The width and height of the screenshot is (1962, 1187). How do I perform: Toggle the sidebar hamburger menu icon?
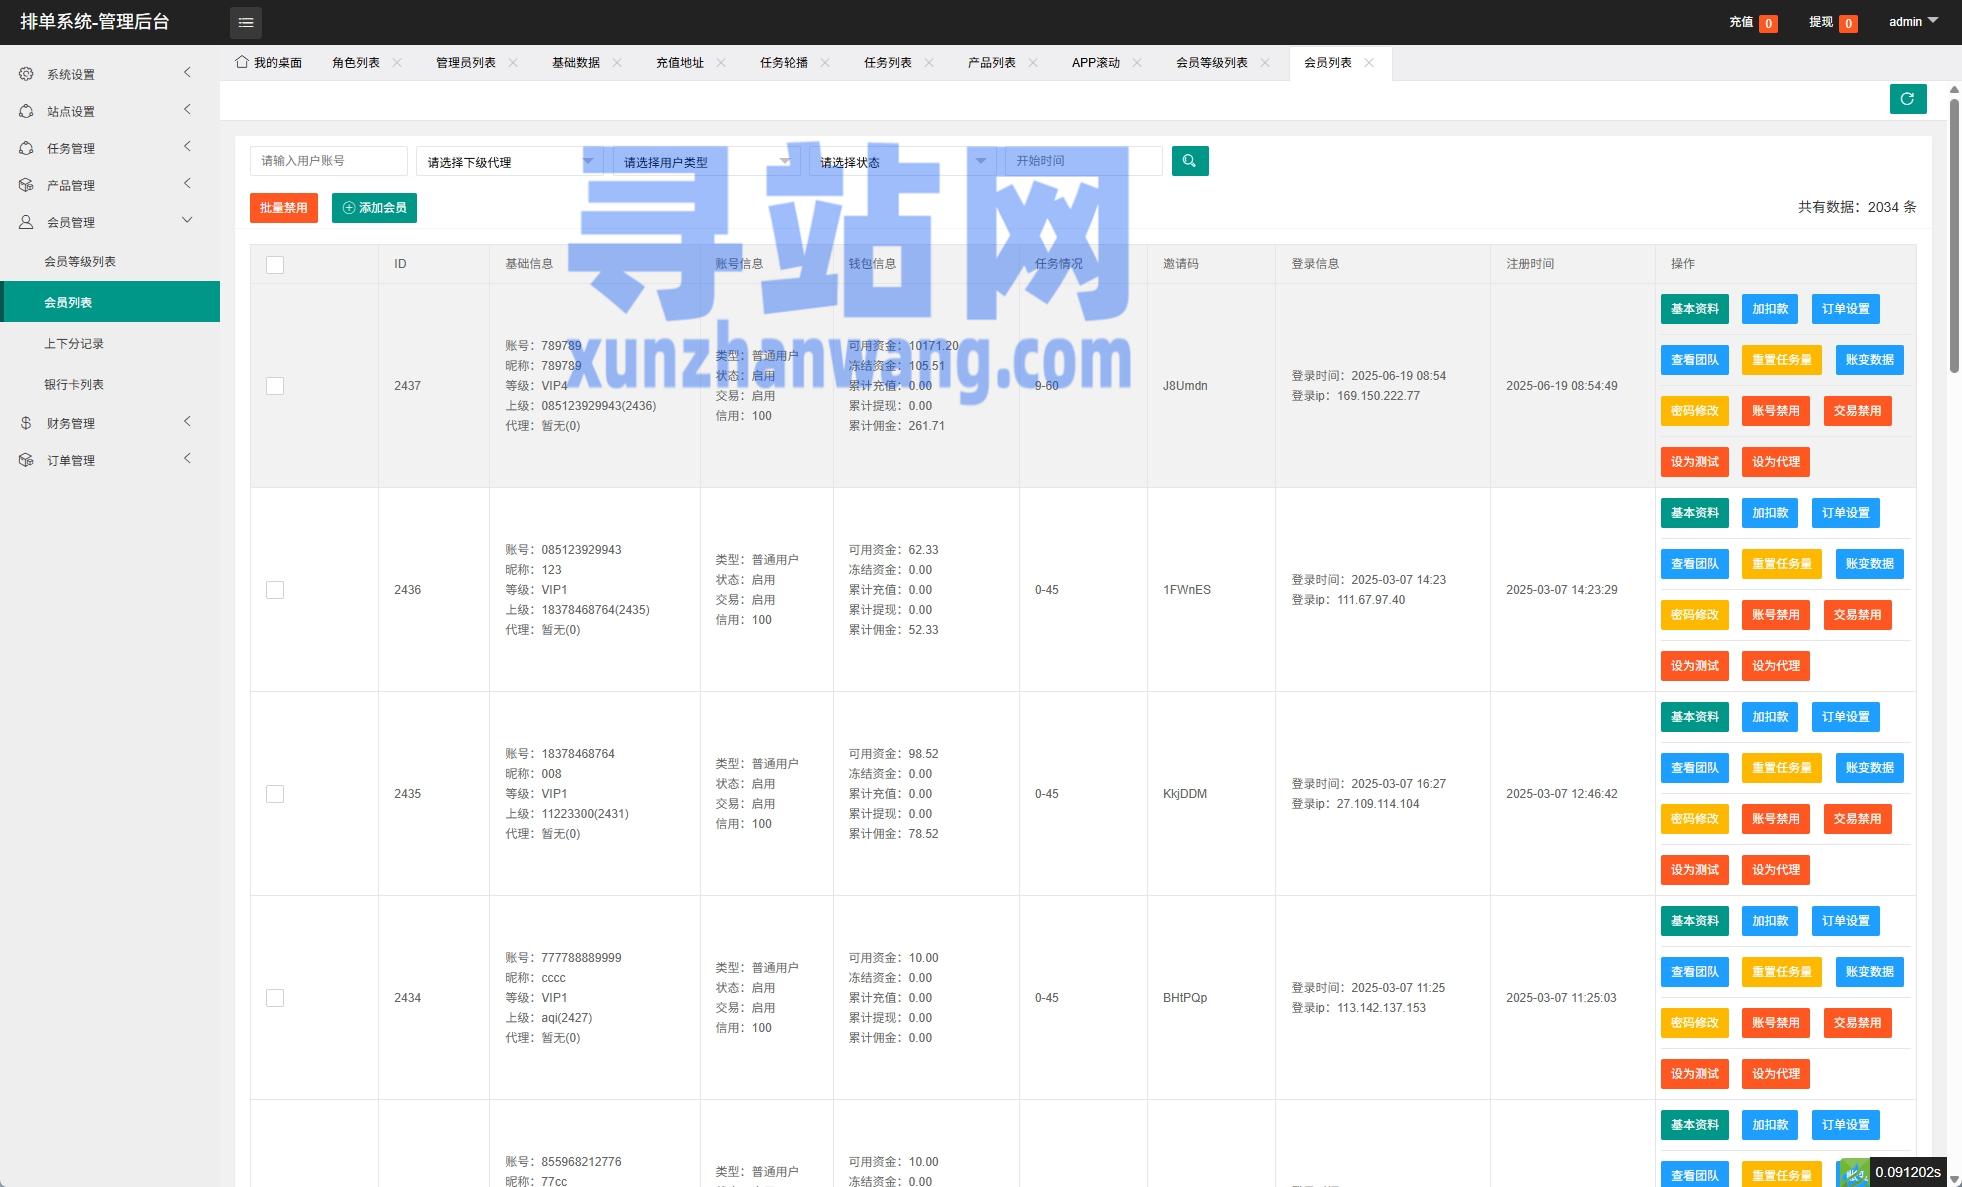pyautogui.click(x=246, y=22)
